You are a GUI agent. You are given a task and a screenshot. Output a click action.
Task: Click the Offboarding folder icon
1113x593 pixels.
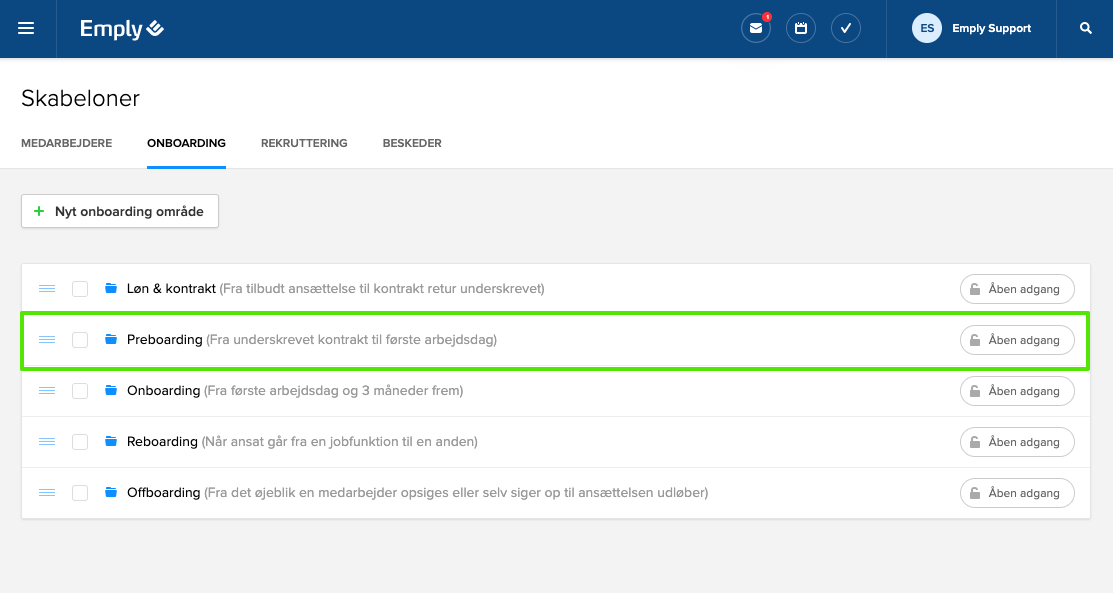point(111,493)
